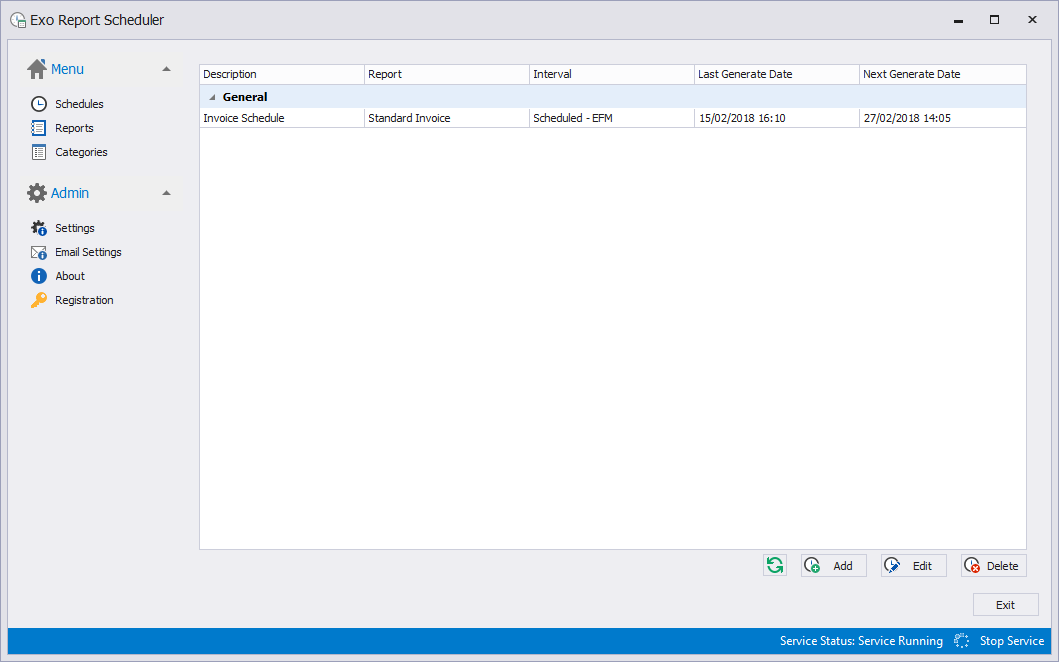Collapse the General group in the grid
This screenshot has width=1059, height=662.
click(x=211, y=97)
